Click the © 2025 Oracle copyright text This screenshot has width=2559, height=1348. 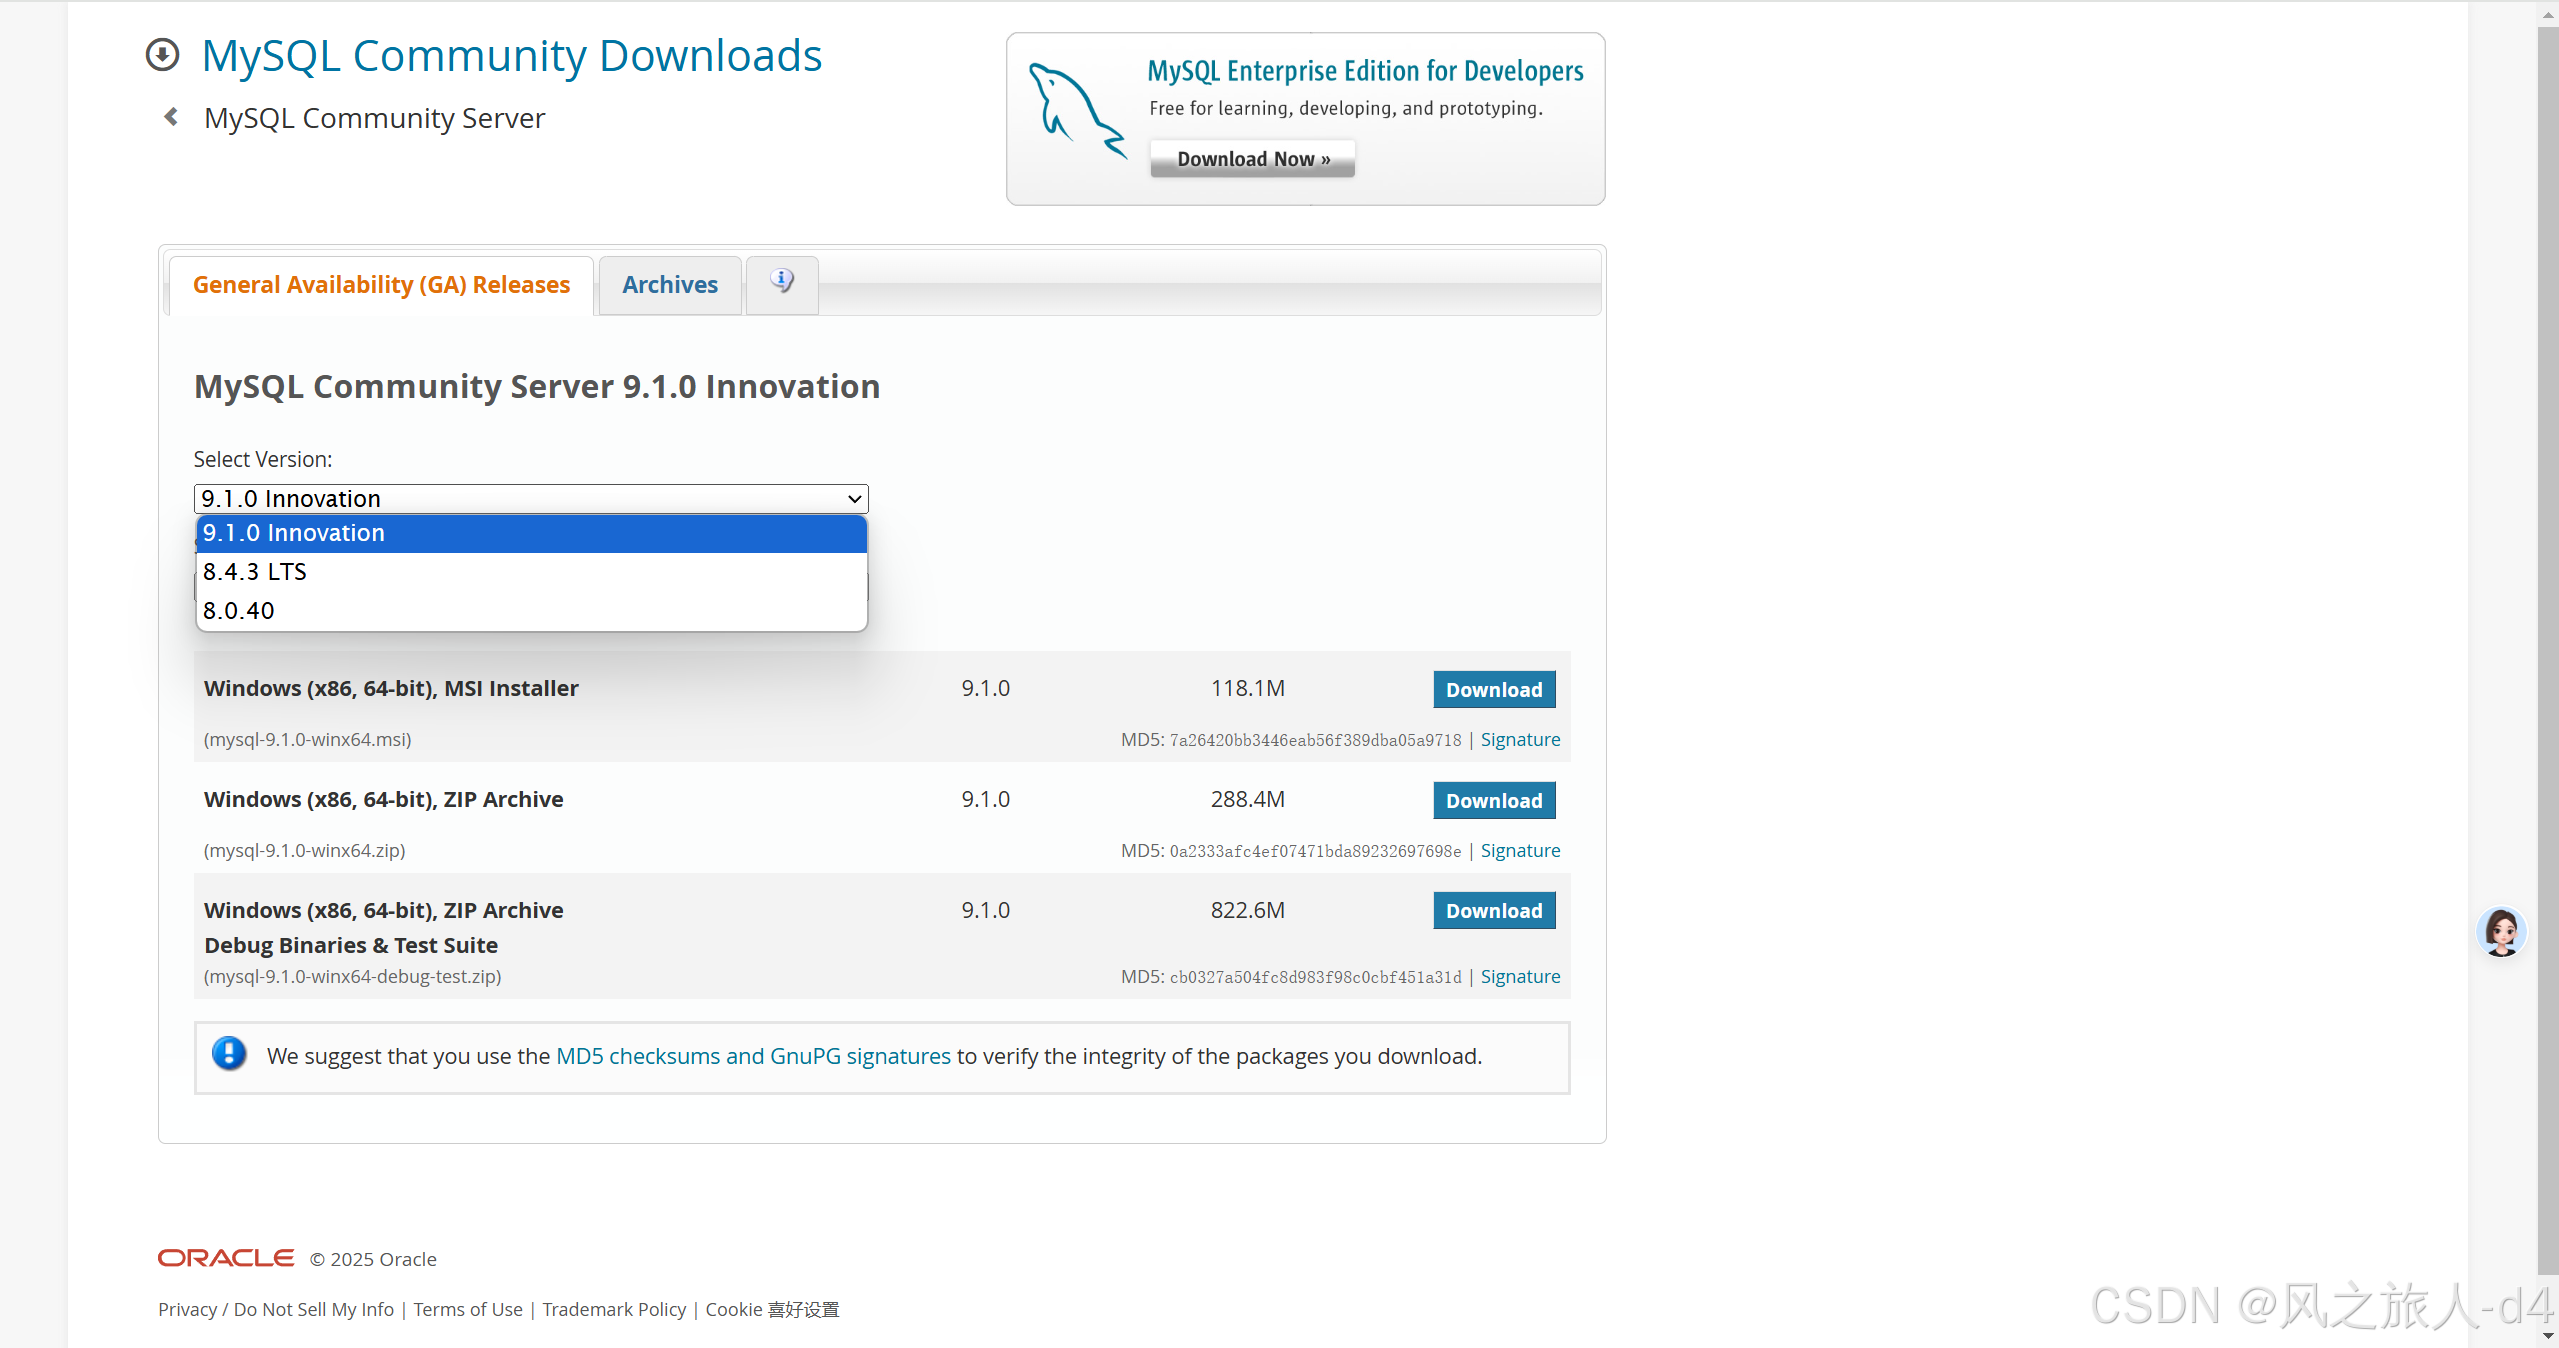pos(373,1260)
